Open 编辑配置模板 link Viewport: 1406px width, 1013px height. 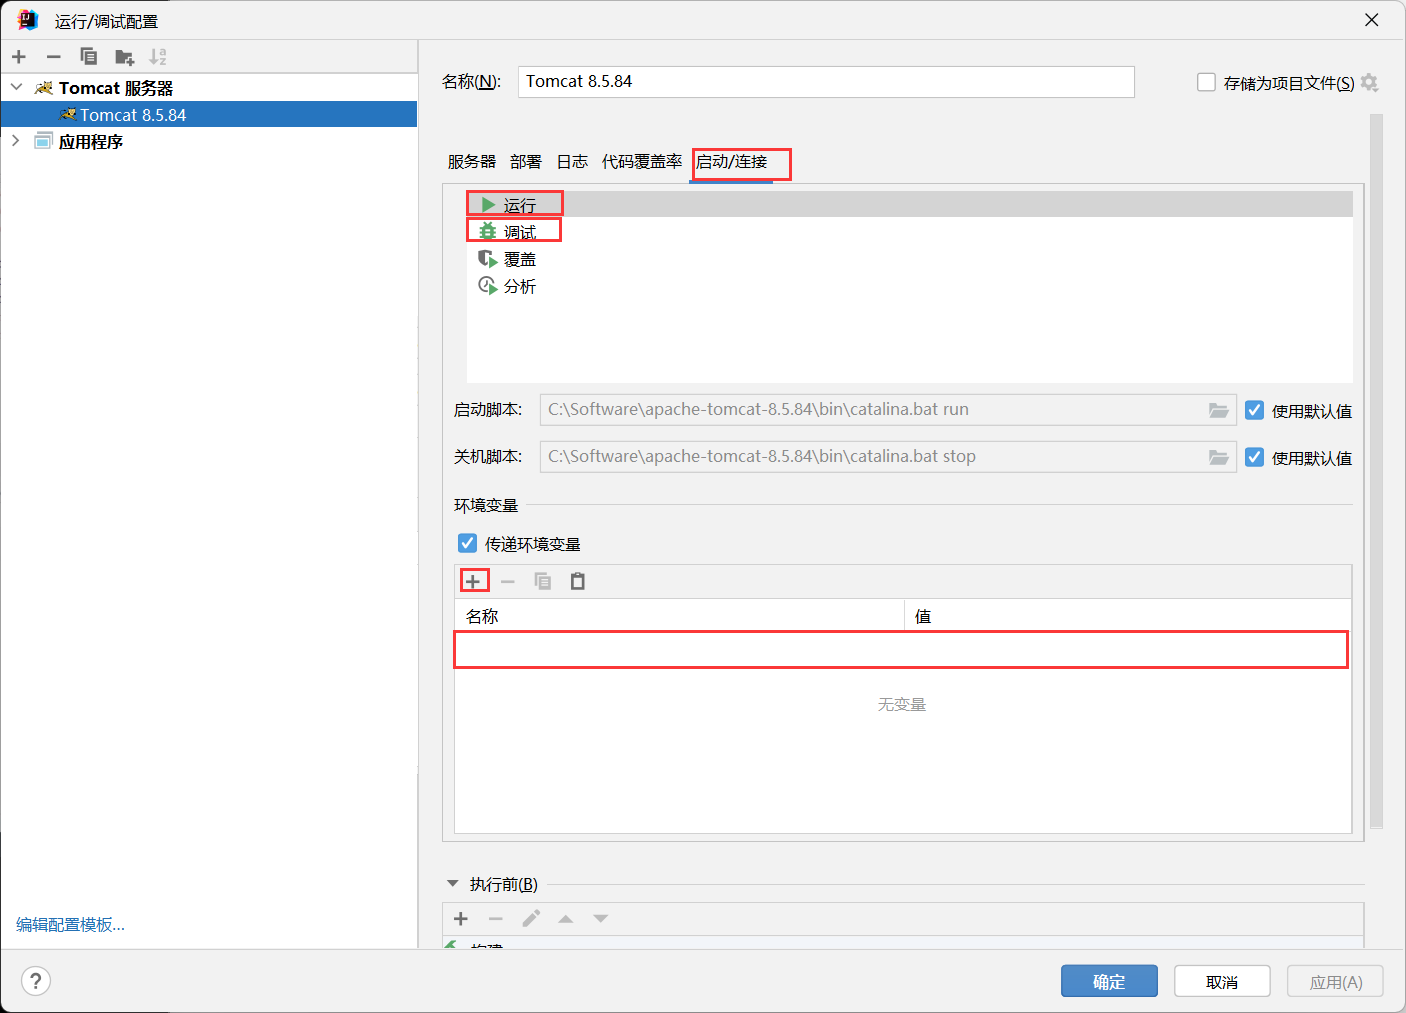click(70, 924)
